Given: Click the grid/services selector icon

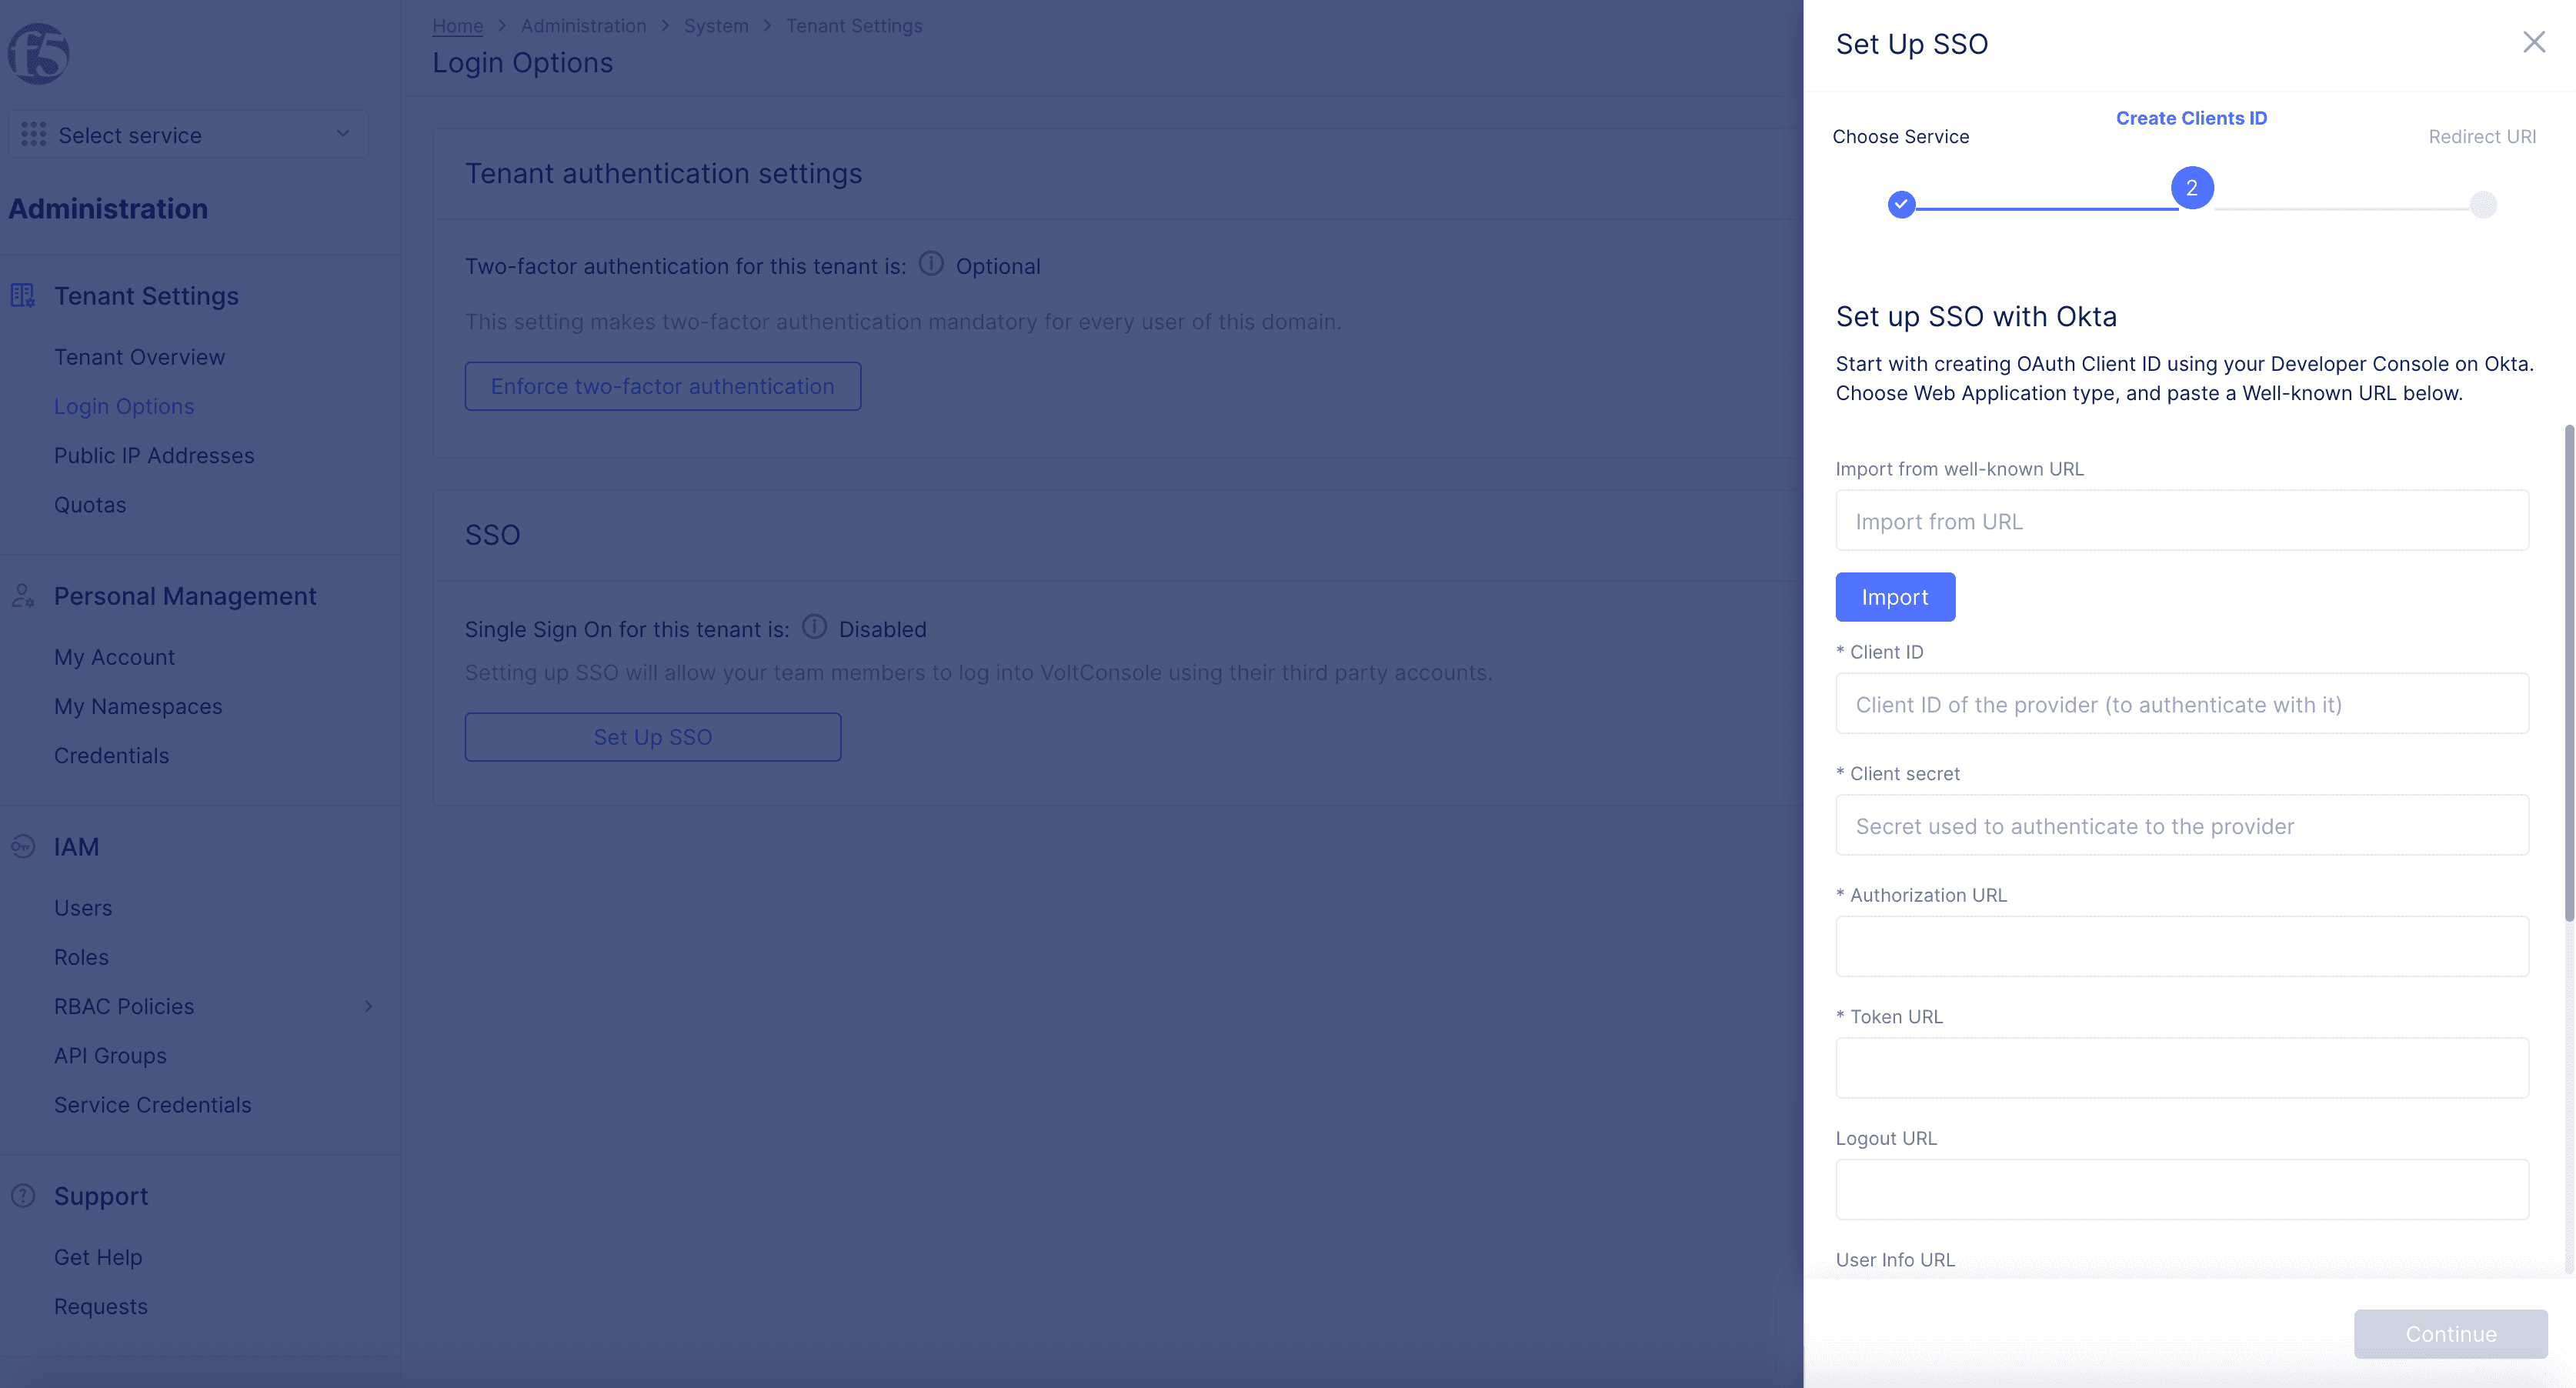Looking at the screenshot, I should pos(34,133).
